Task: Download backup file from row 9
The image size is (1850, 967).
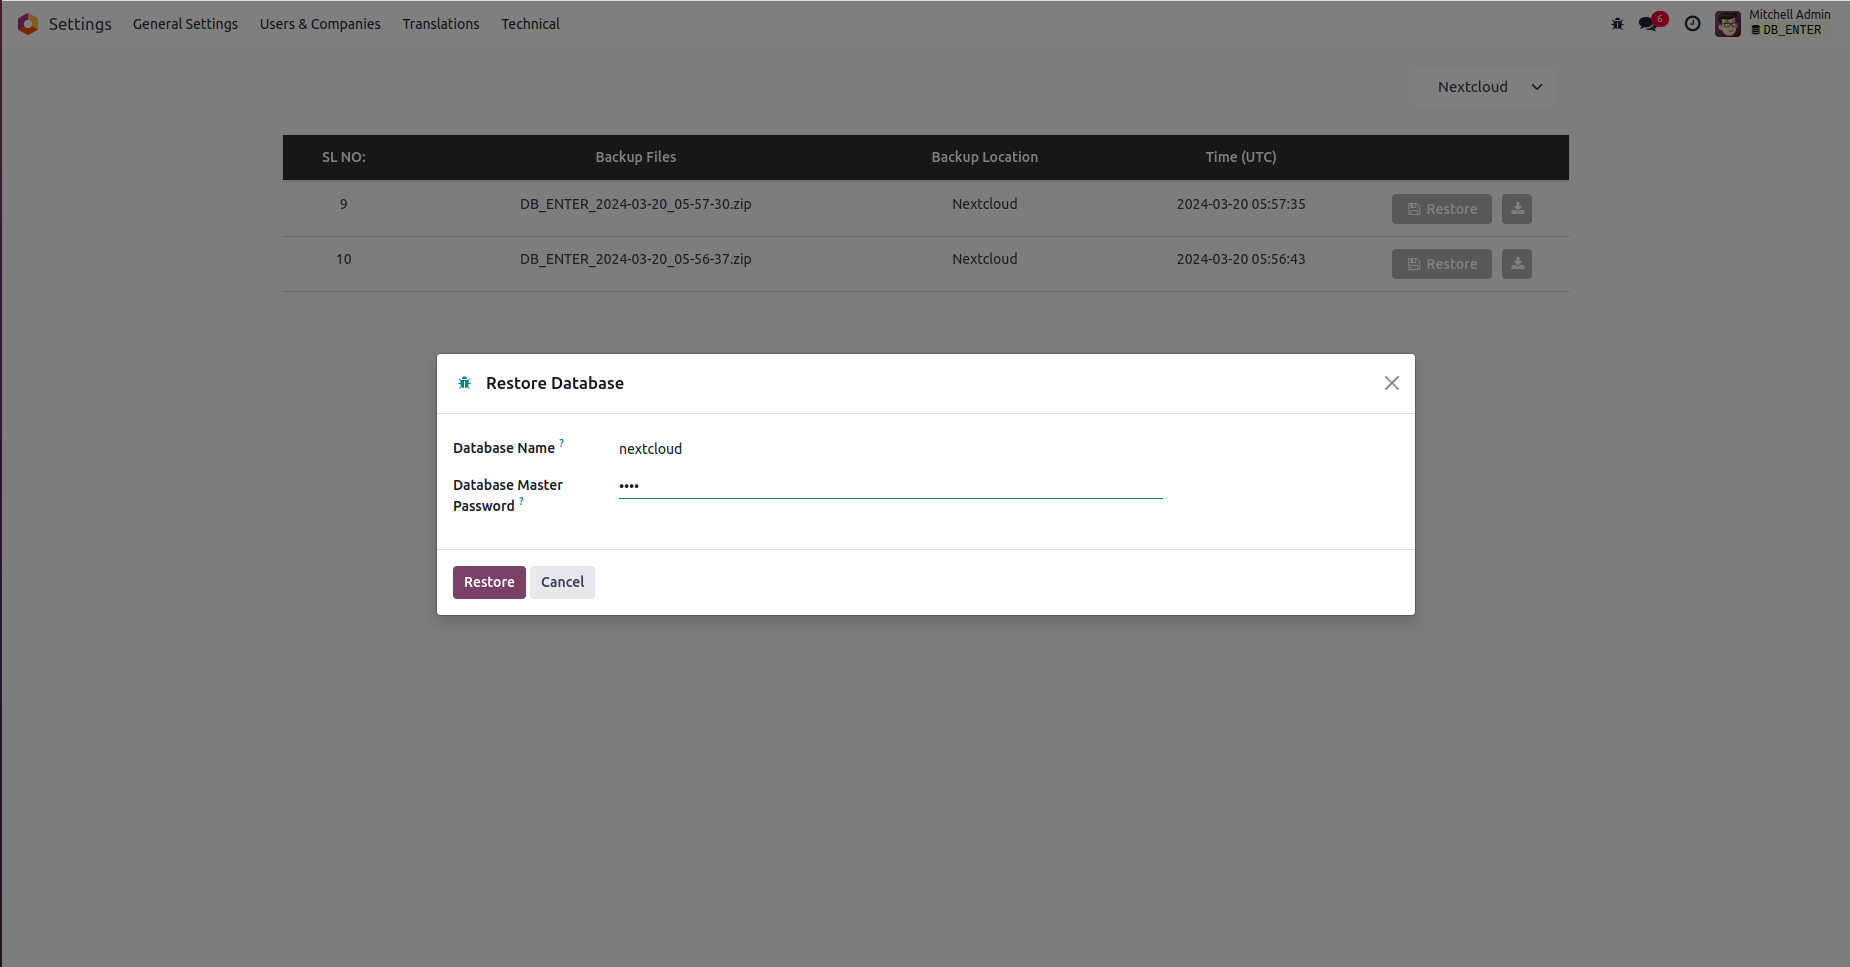Action: pyautogui.click(x=1516, y=209)
